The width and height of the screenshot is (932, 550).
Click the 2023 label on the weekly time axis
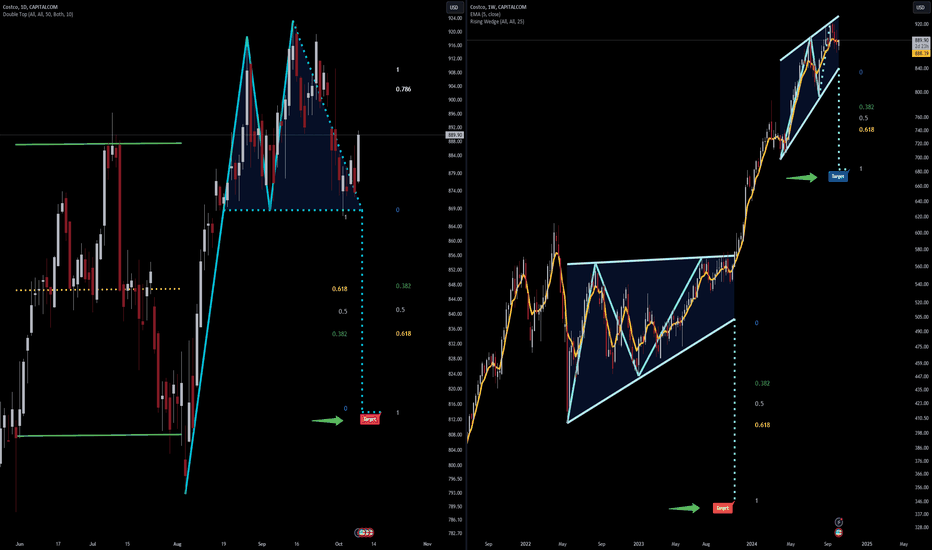[x=638, y=544]
